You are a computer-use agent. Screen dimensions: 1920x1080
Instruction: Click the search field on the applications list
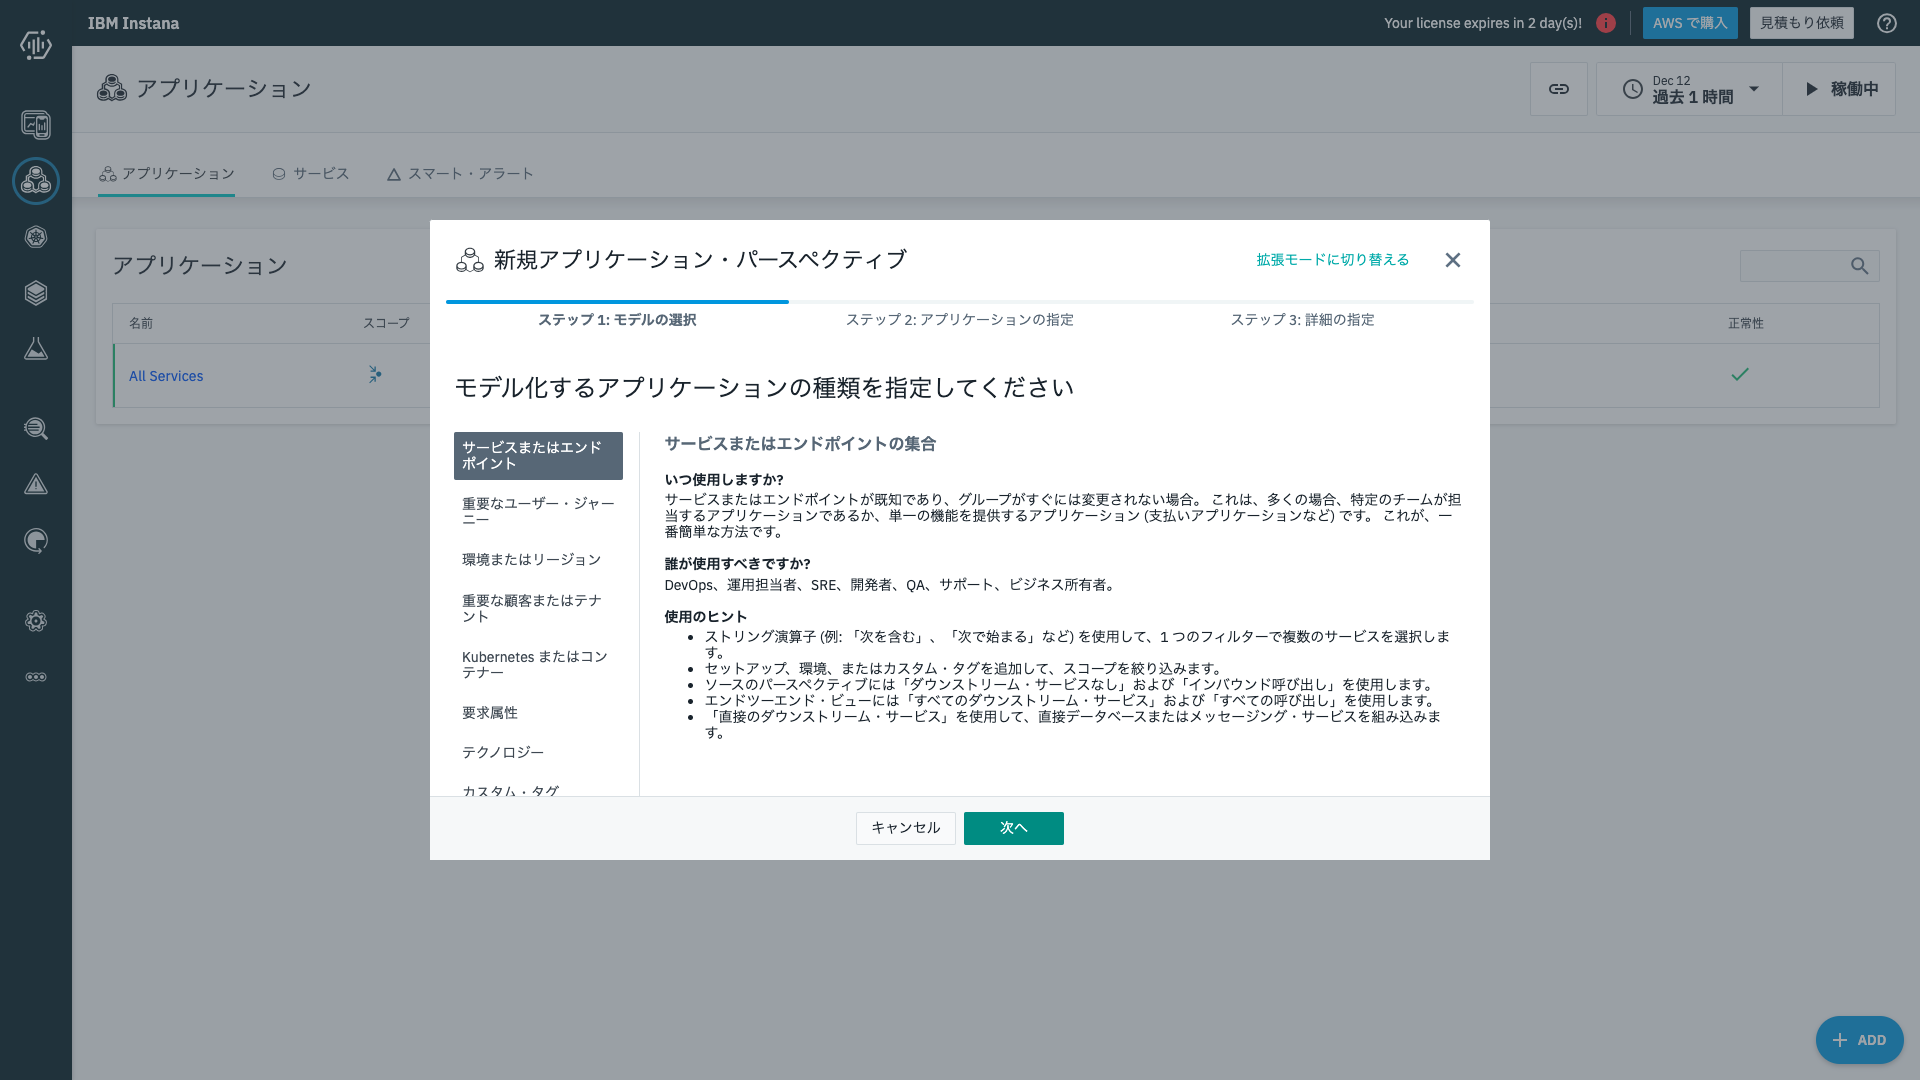coord(1808,266)
